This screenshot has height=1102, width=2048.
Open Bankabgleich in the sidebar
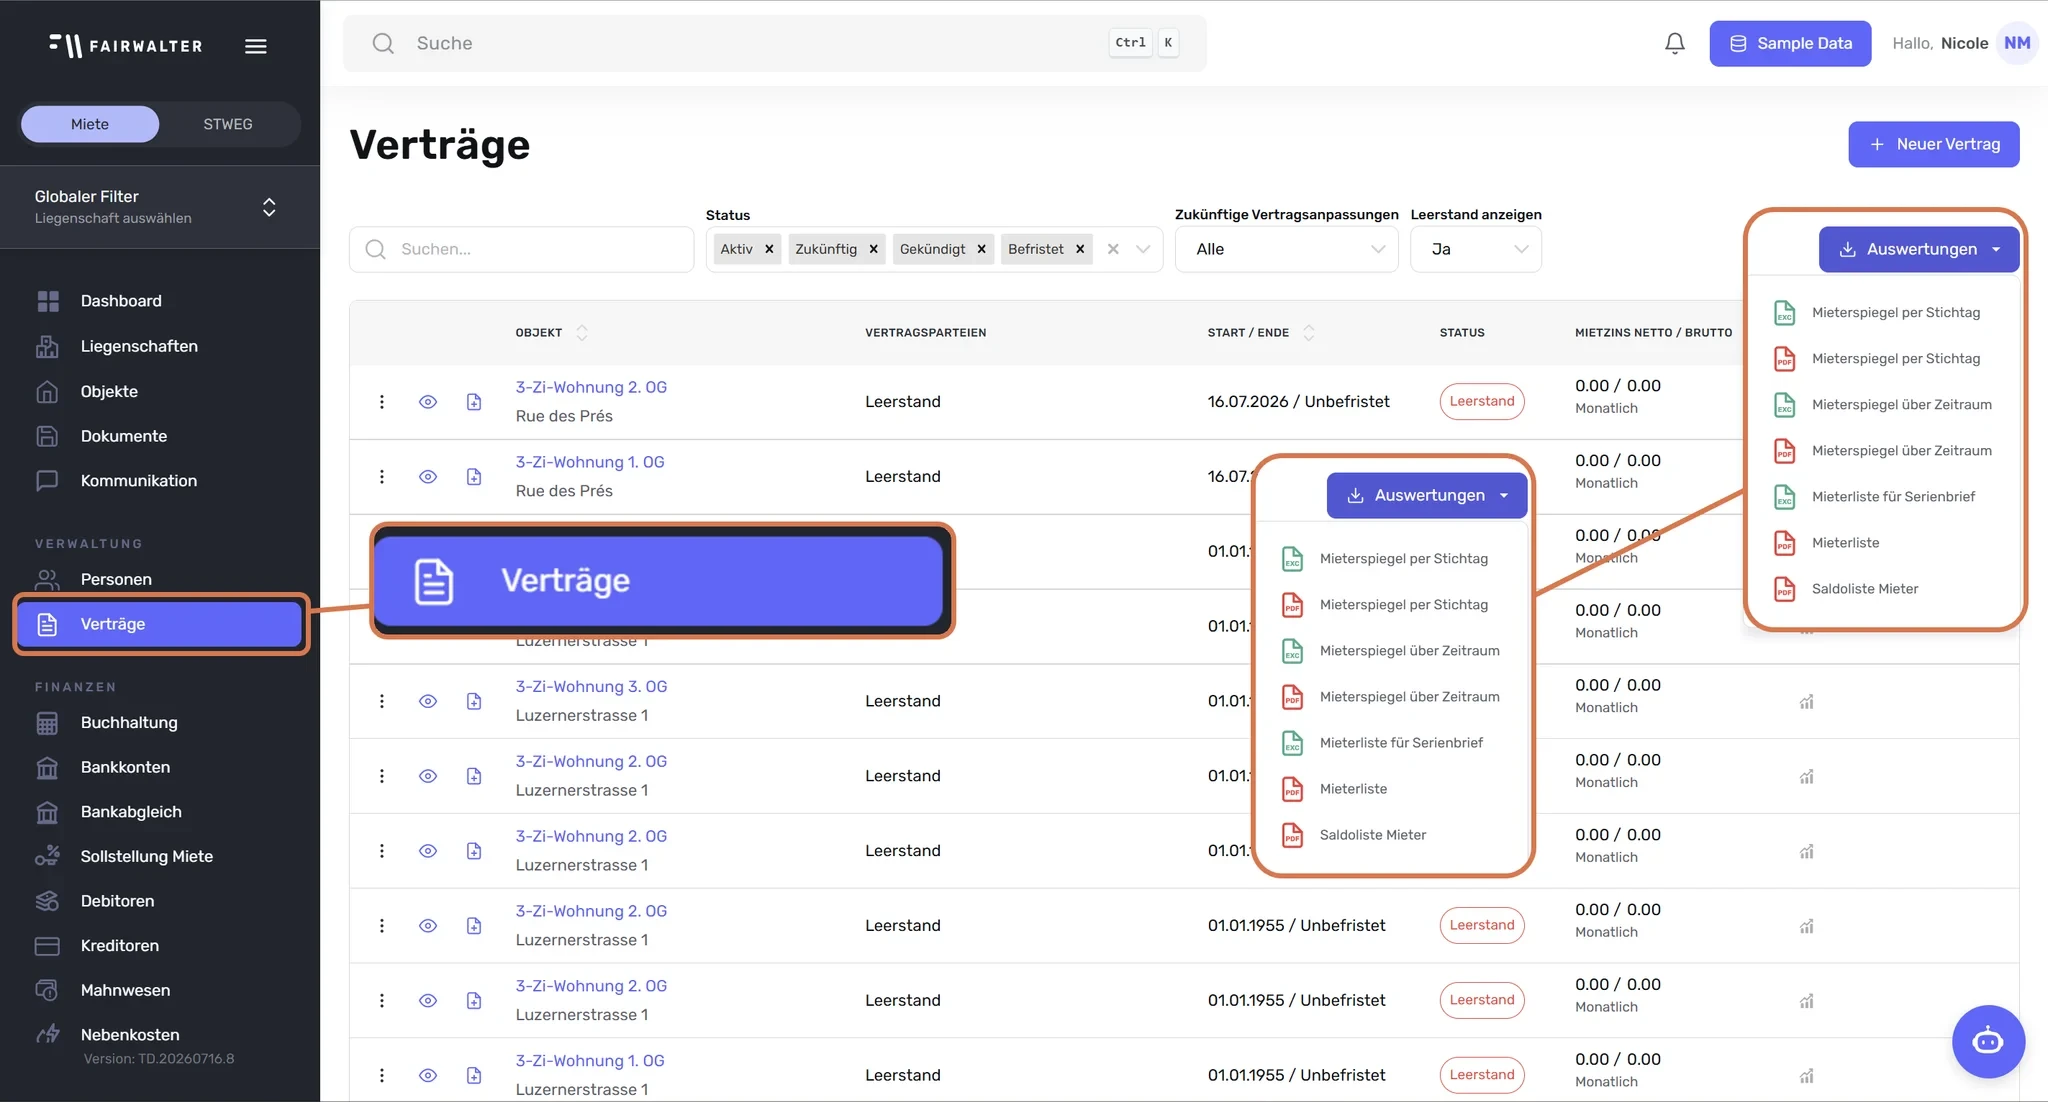(131, 812)
